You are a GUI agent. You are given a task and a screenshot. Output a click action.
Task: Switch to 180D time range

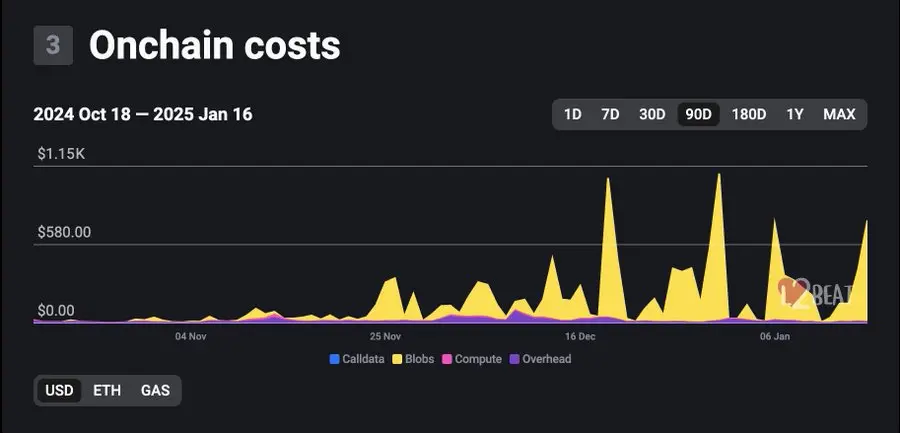(748, 114)
